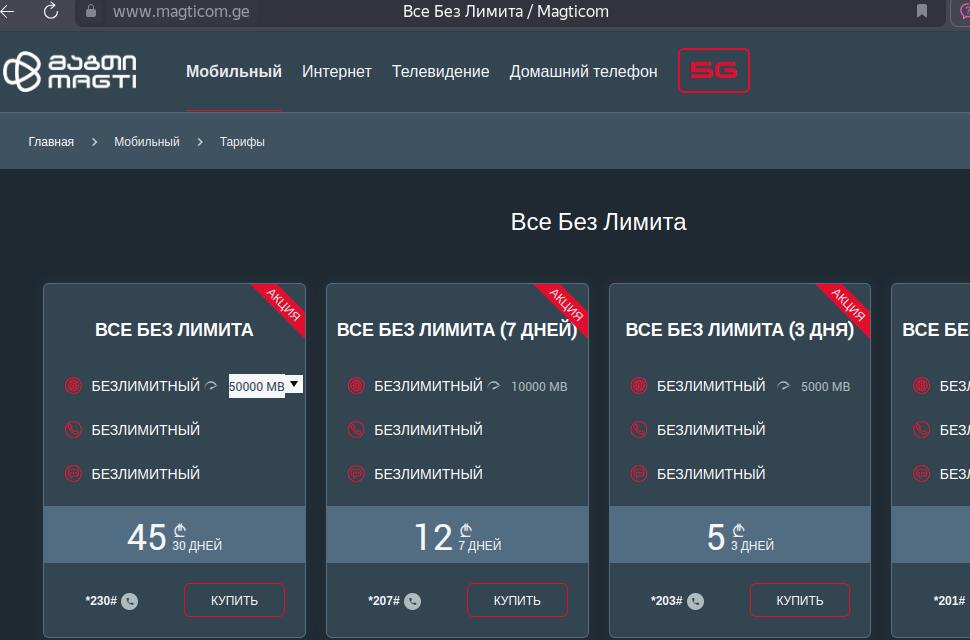Open the Домашний телефон tab

pyautogui.click(x=583, y=72)
